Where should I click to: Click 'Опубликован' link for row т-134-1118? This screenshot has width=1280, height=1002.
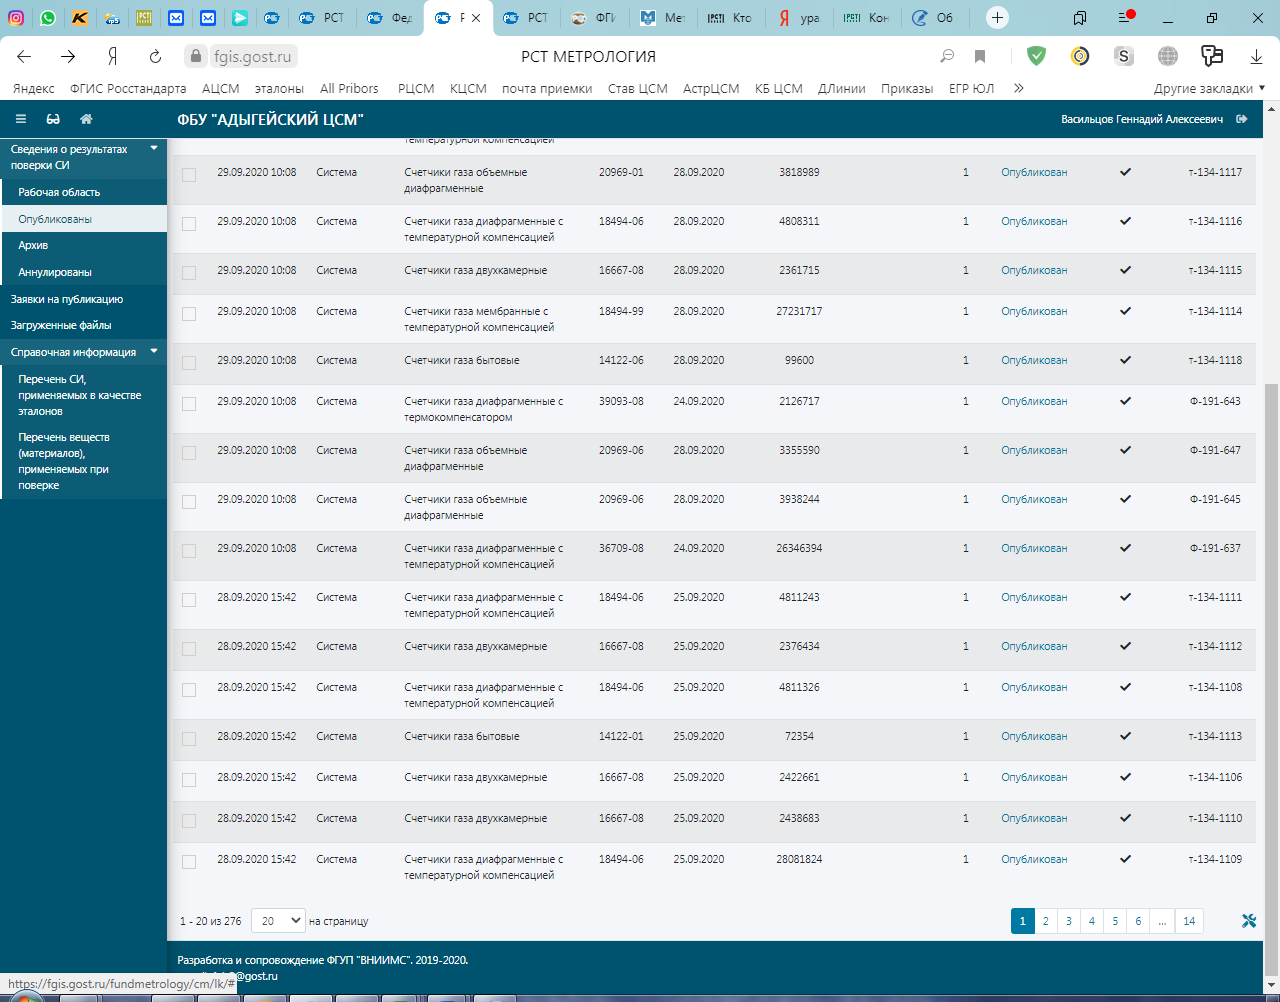1034,360
